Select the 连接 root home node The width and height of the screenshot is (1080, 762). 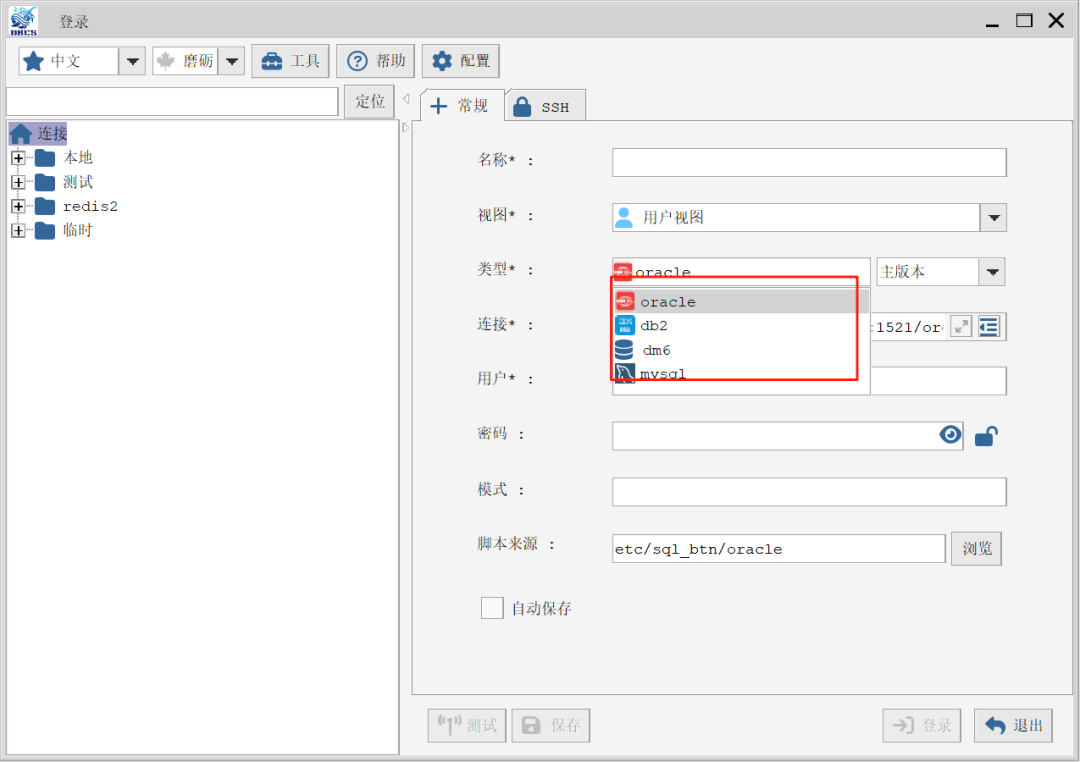point(39,133)
